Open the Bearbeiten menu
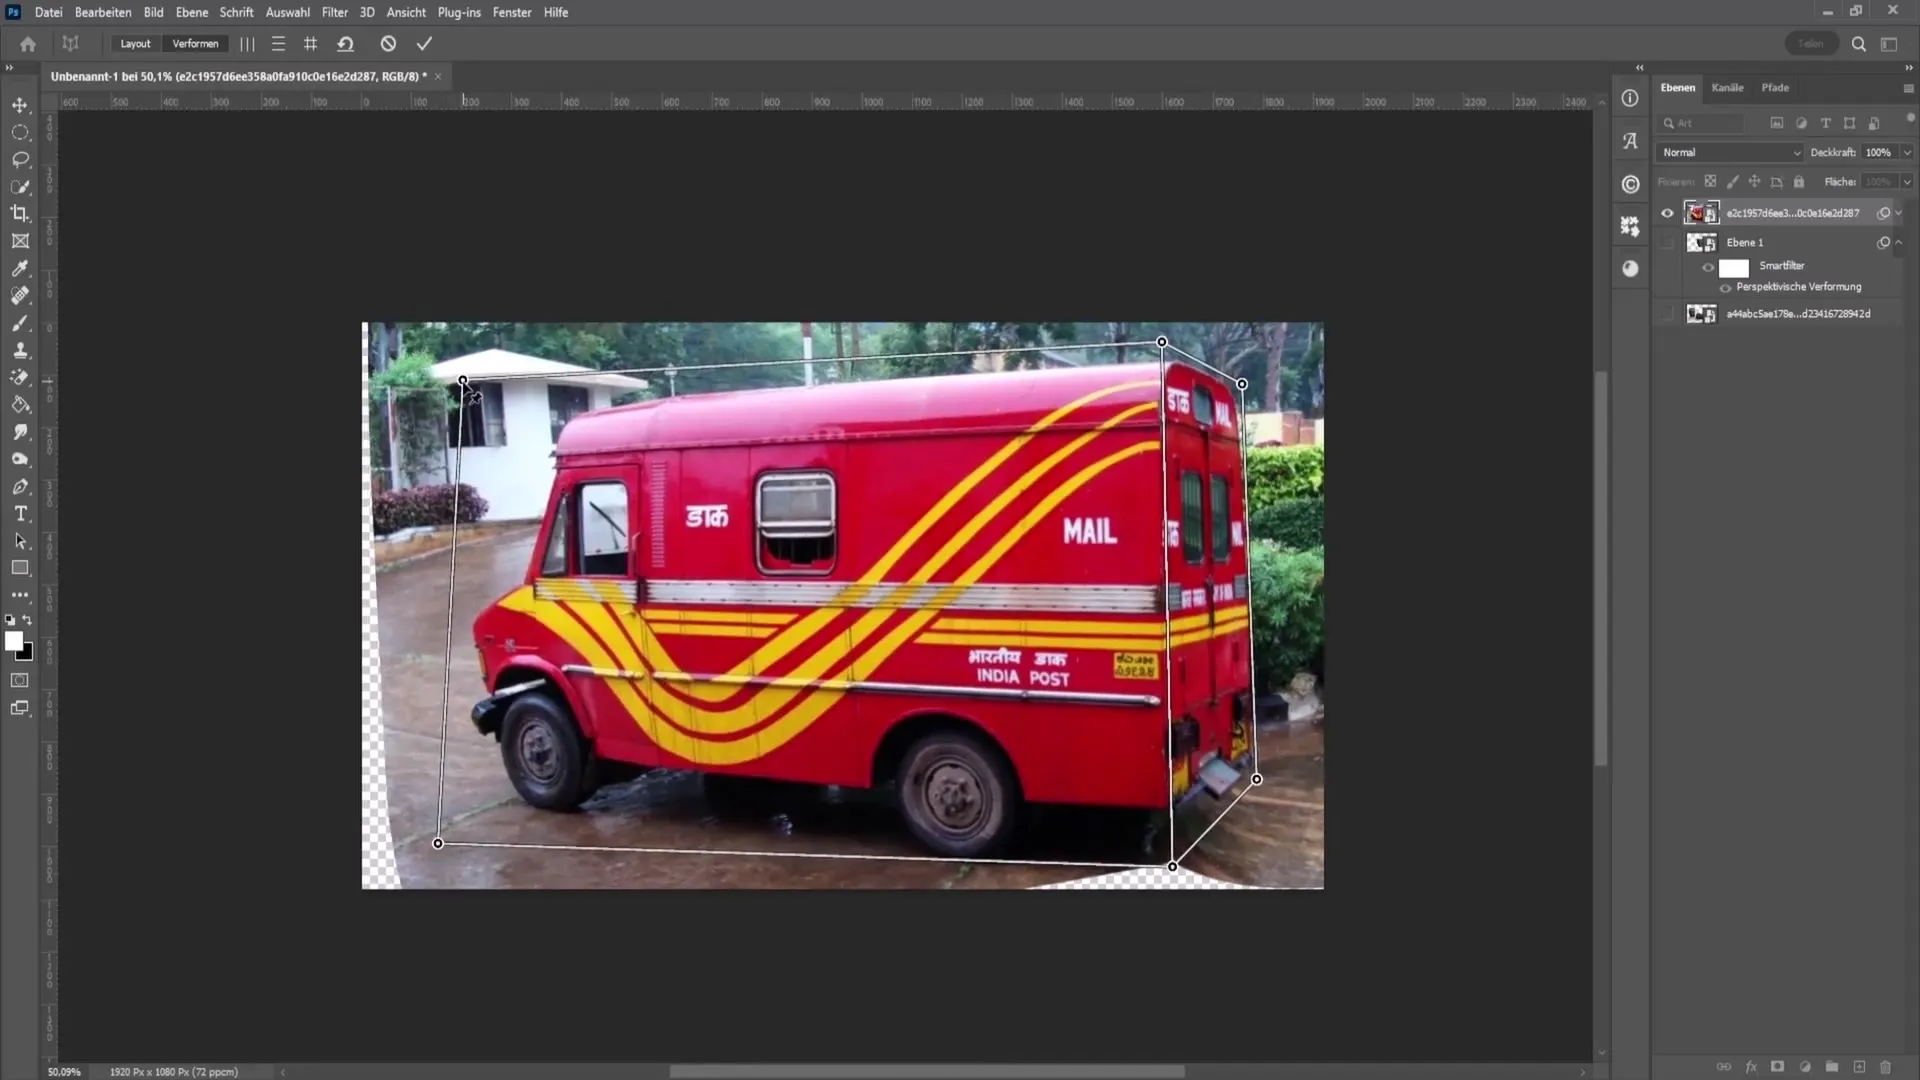1920x1080 pixels. click(x=103, y=12)
